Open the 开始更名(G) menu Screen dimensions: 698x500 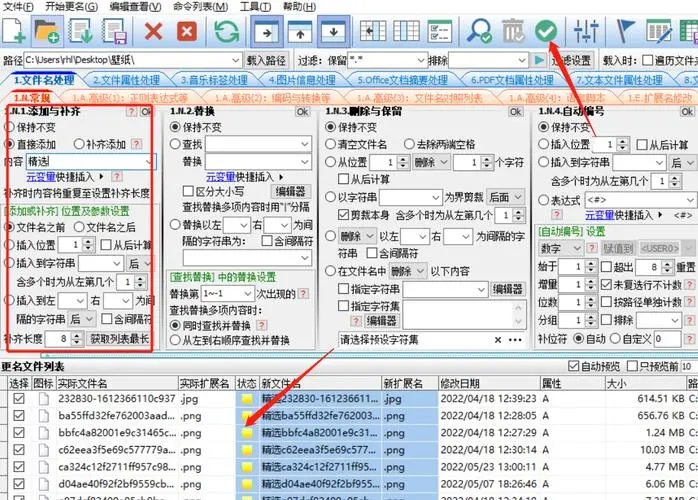(x=72, y=7)
